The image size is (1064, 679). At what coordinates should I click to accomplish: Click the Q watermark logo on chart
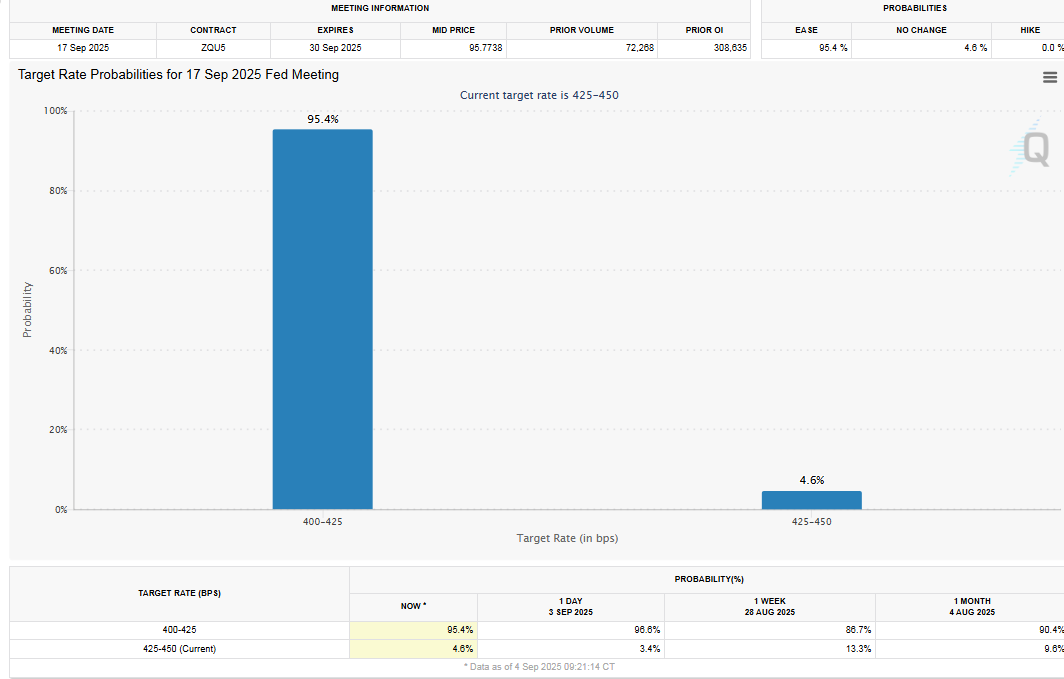[x=1033, y=150]
